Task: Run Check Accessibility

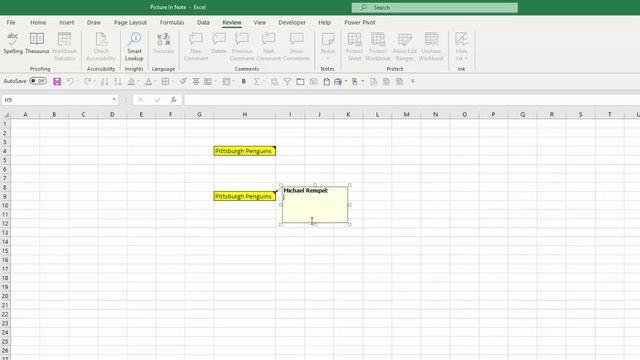Action: coord(101,47)
